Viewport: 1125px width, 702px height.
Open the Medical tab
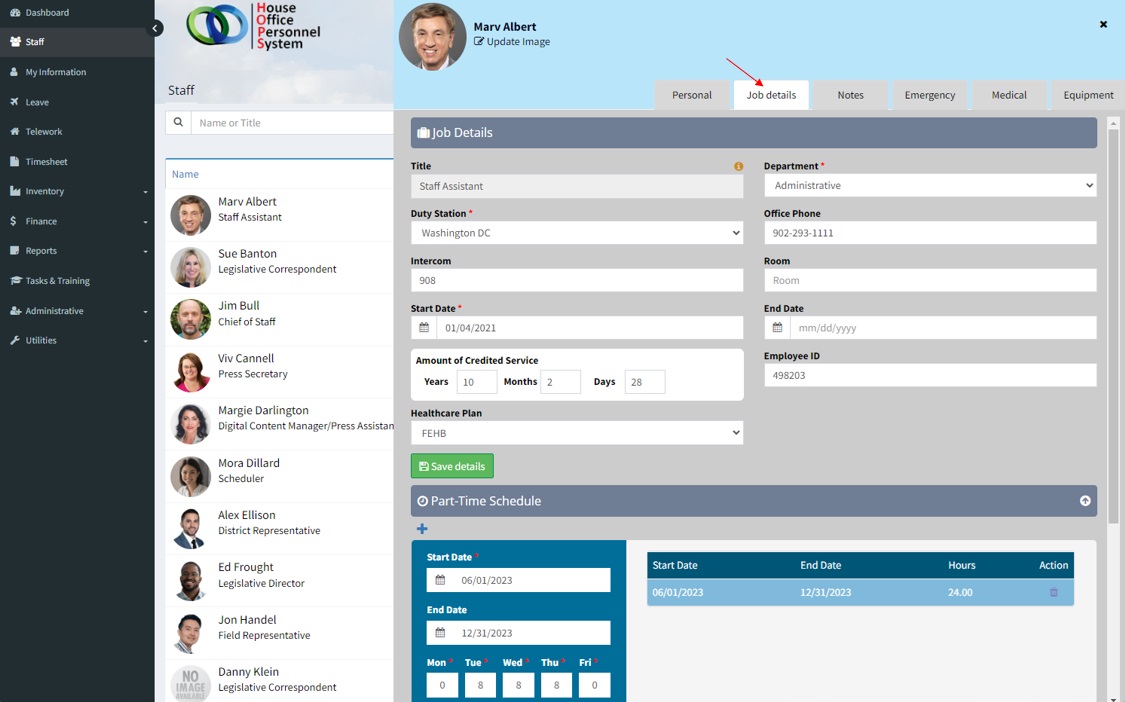click(1008, 95)
